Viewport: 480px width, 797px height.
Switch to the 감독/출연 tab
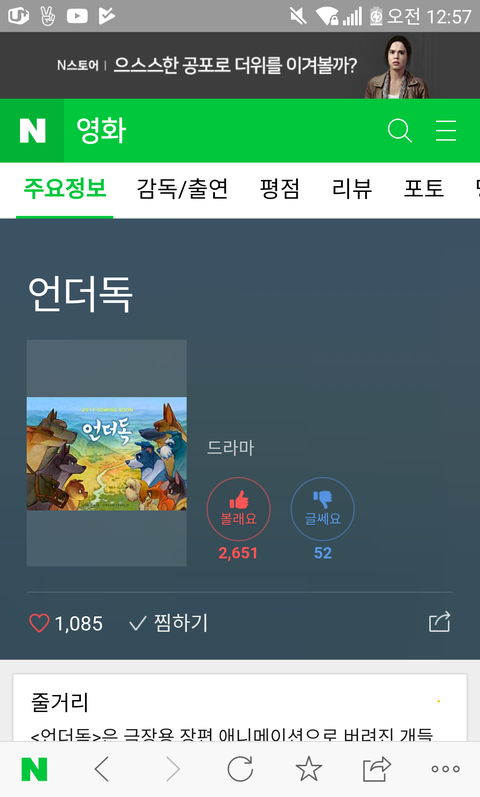pos(182,189)
